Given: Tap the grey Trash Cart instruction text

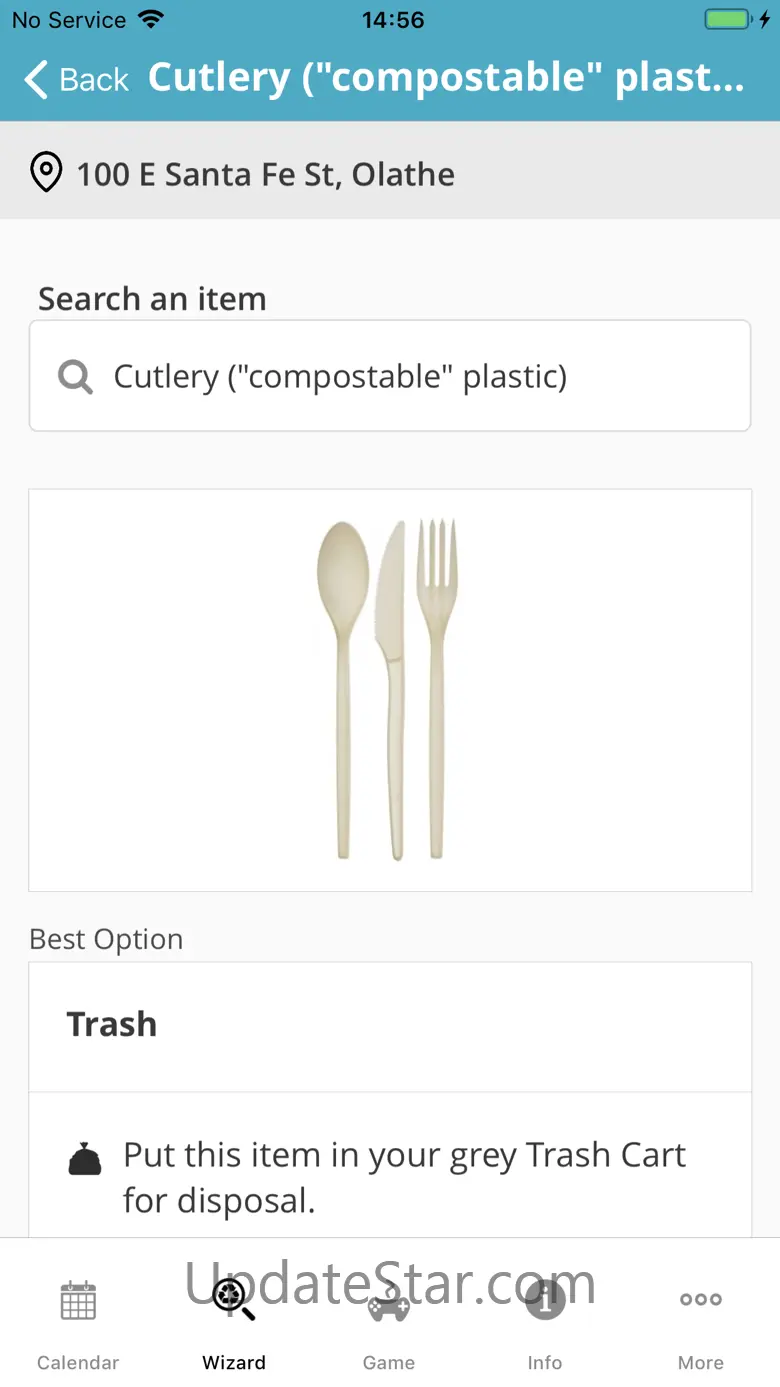Looking at the screenshot, I should click(404, 1177).
